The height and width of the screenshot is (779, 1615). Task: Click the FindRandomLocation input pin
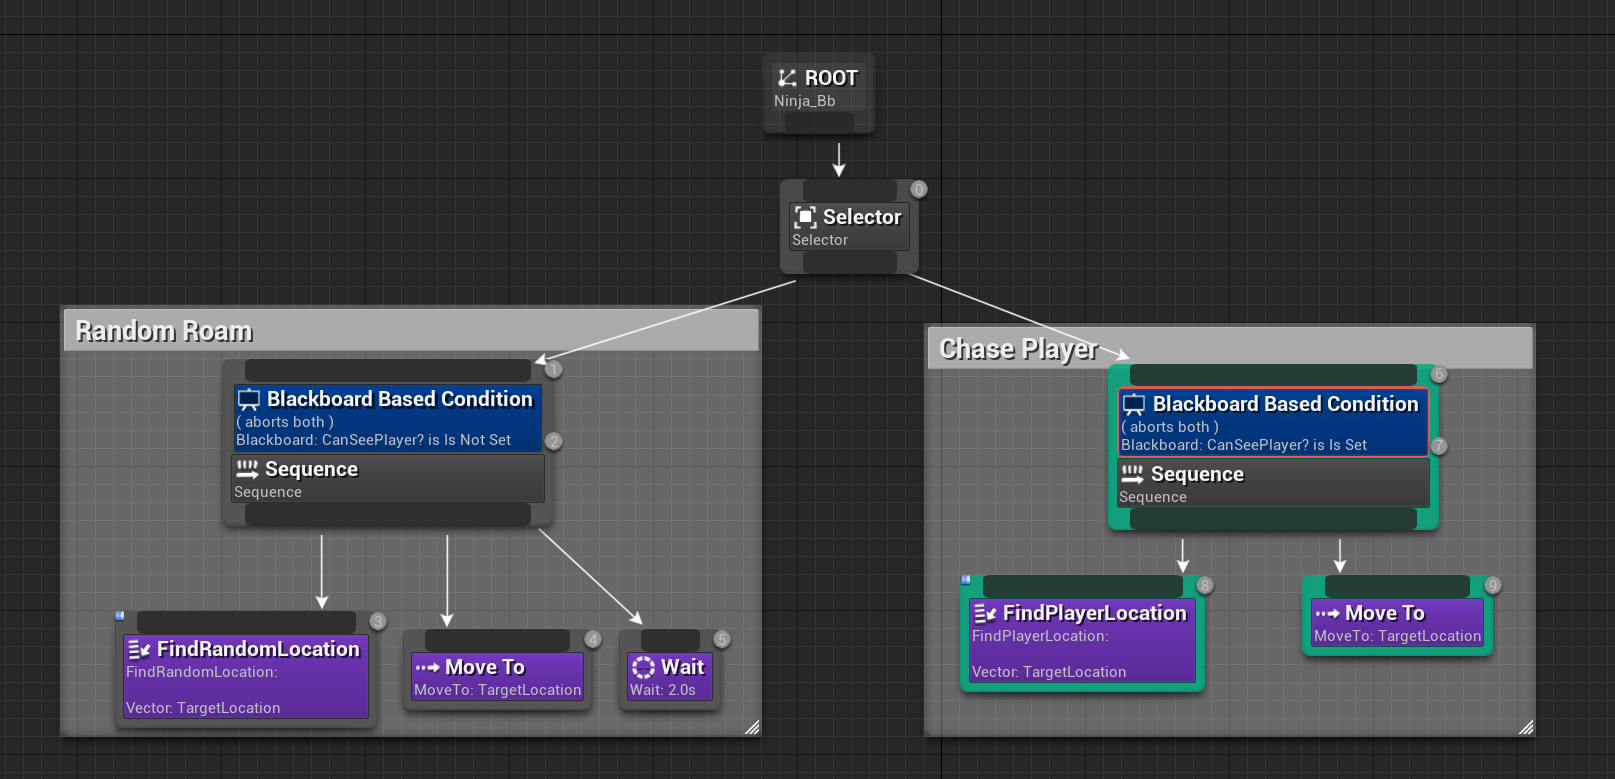pyautogui.click(x=246, y=622)
